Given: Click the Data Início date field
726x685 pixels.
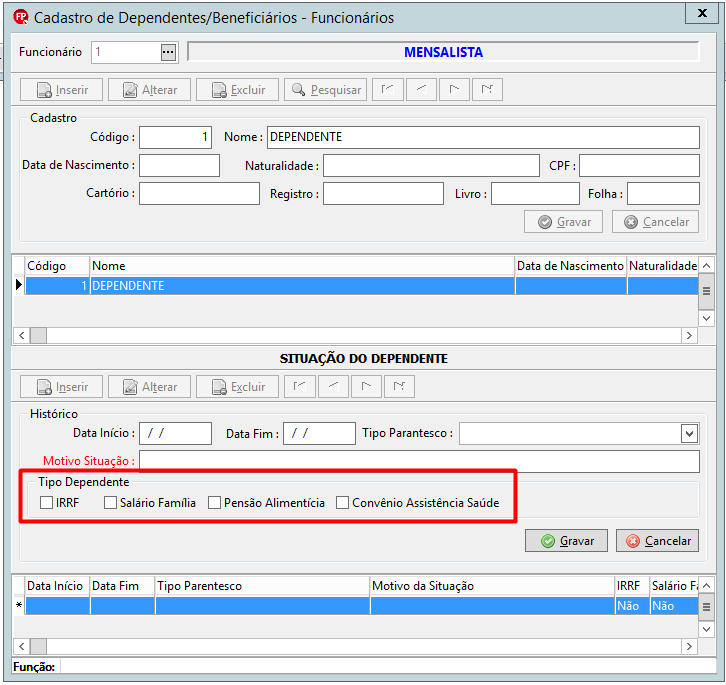Looking at the screenshot, I should pyautogui.click(x=175, y=434).
